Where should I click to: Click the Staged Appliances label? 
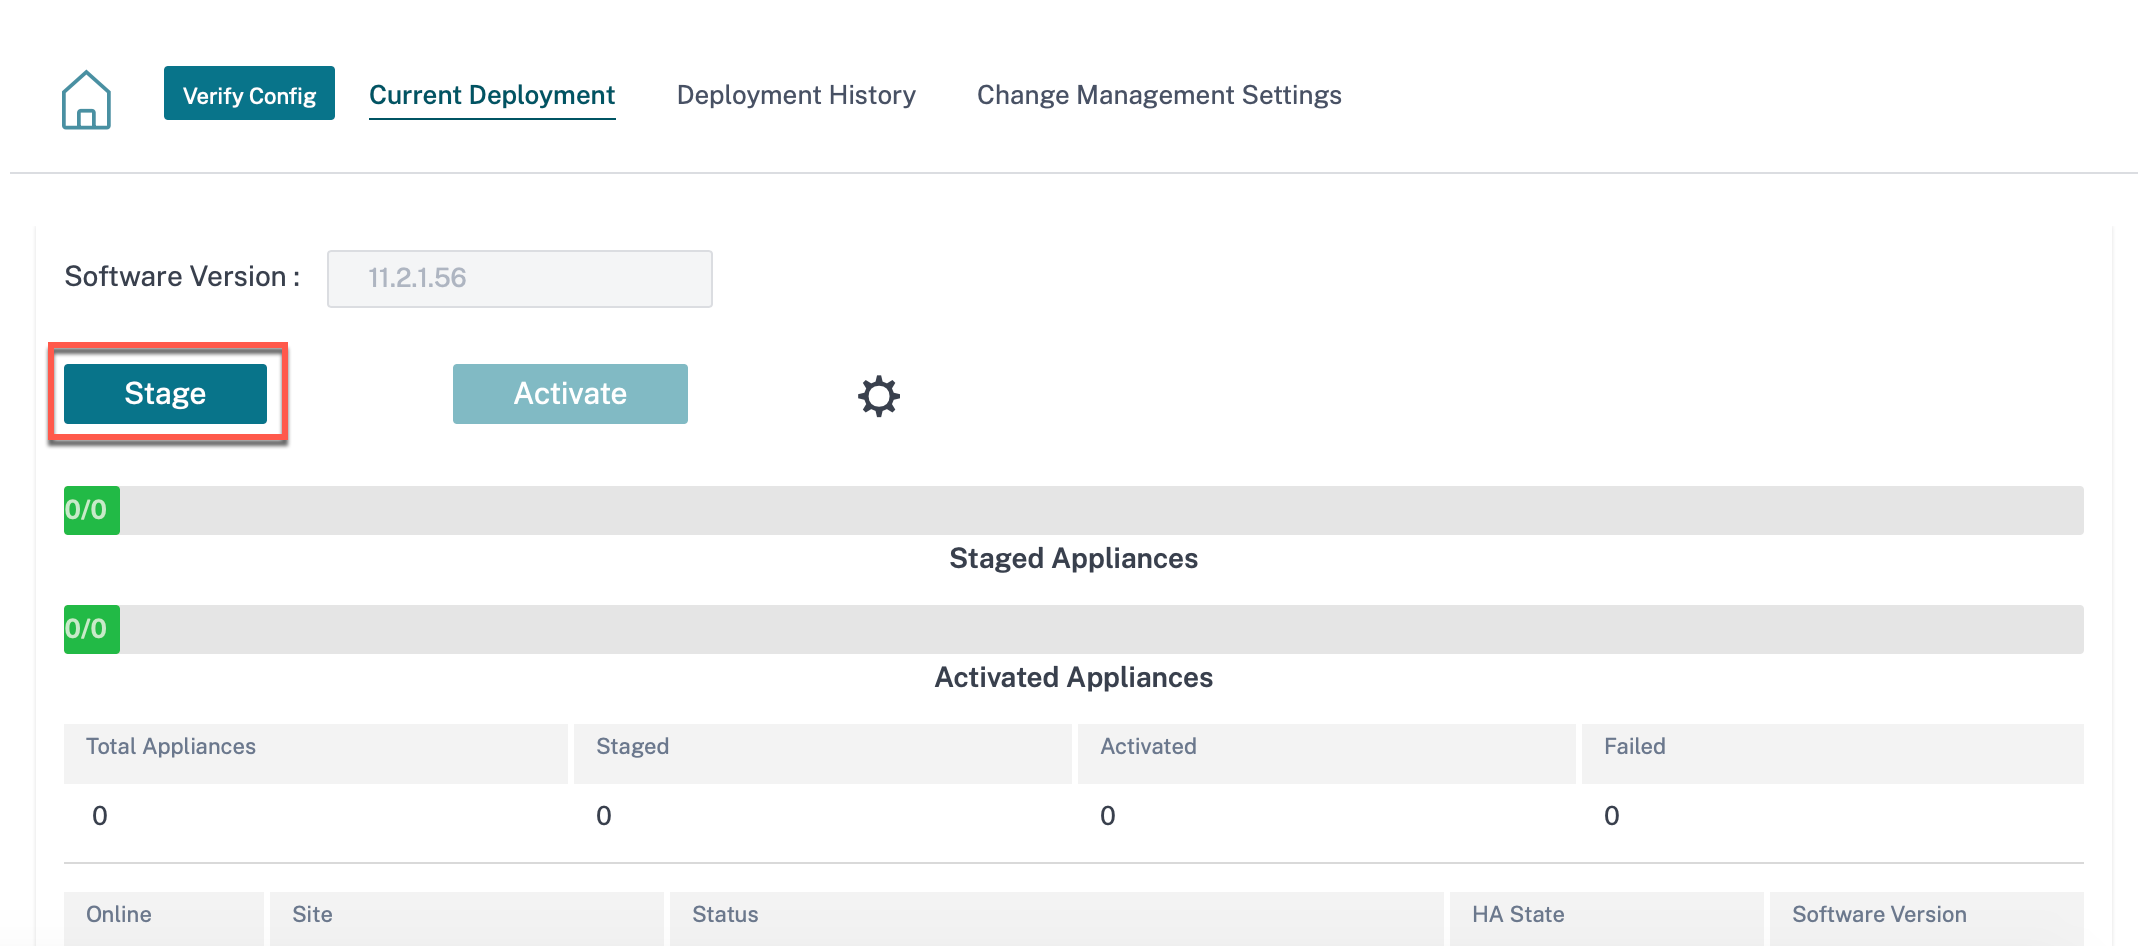coord(1074,558)
